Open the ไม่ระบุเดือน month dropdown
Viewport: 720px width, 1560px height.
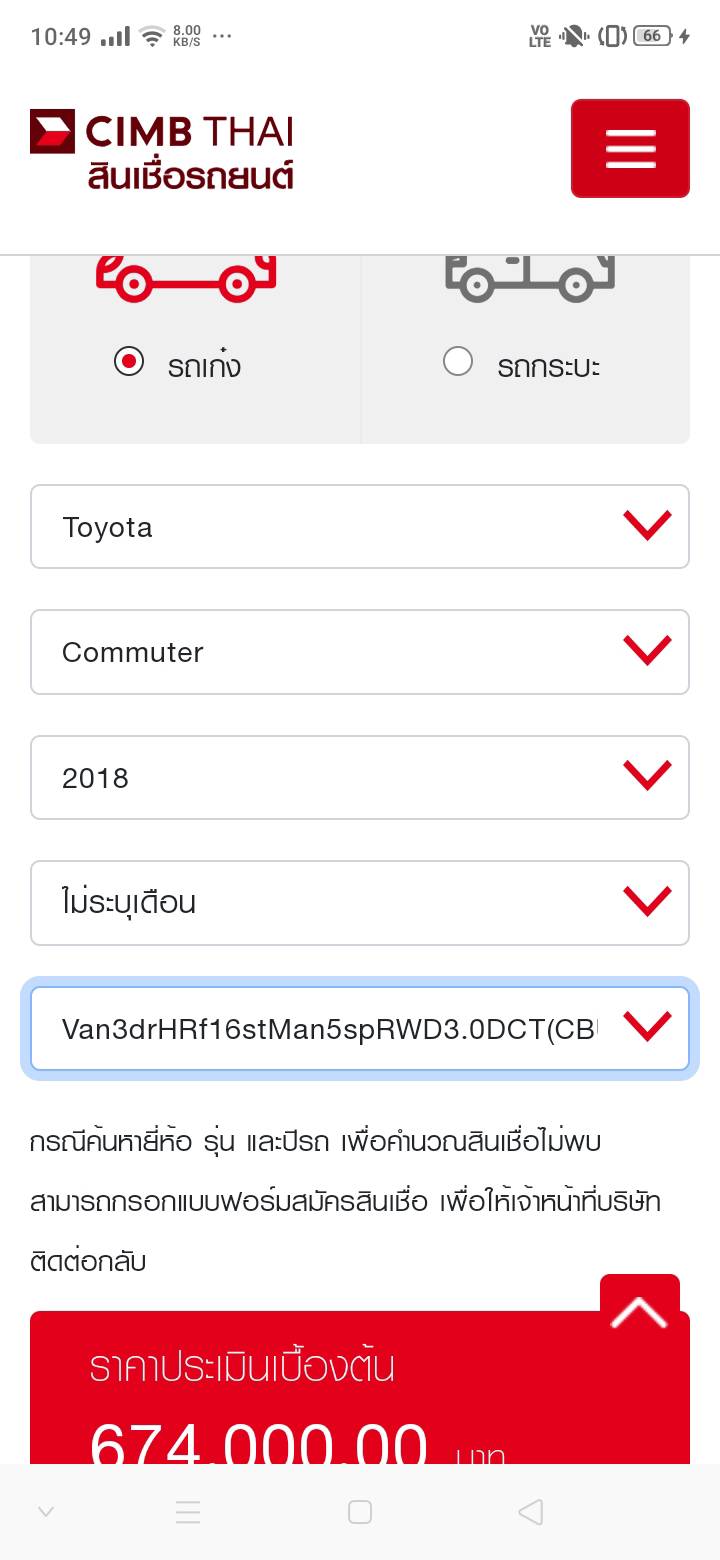[360, 902]
